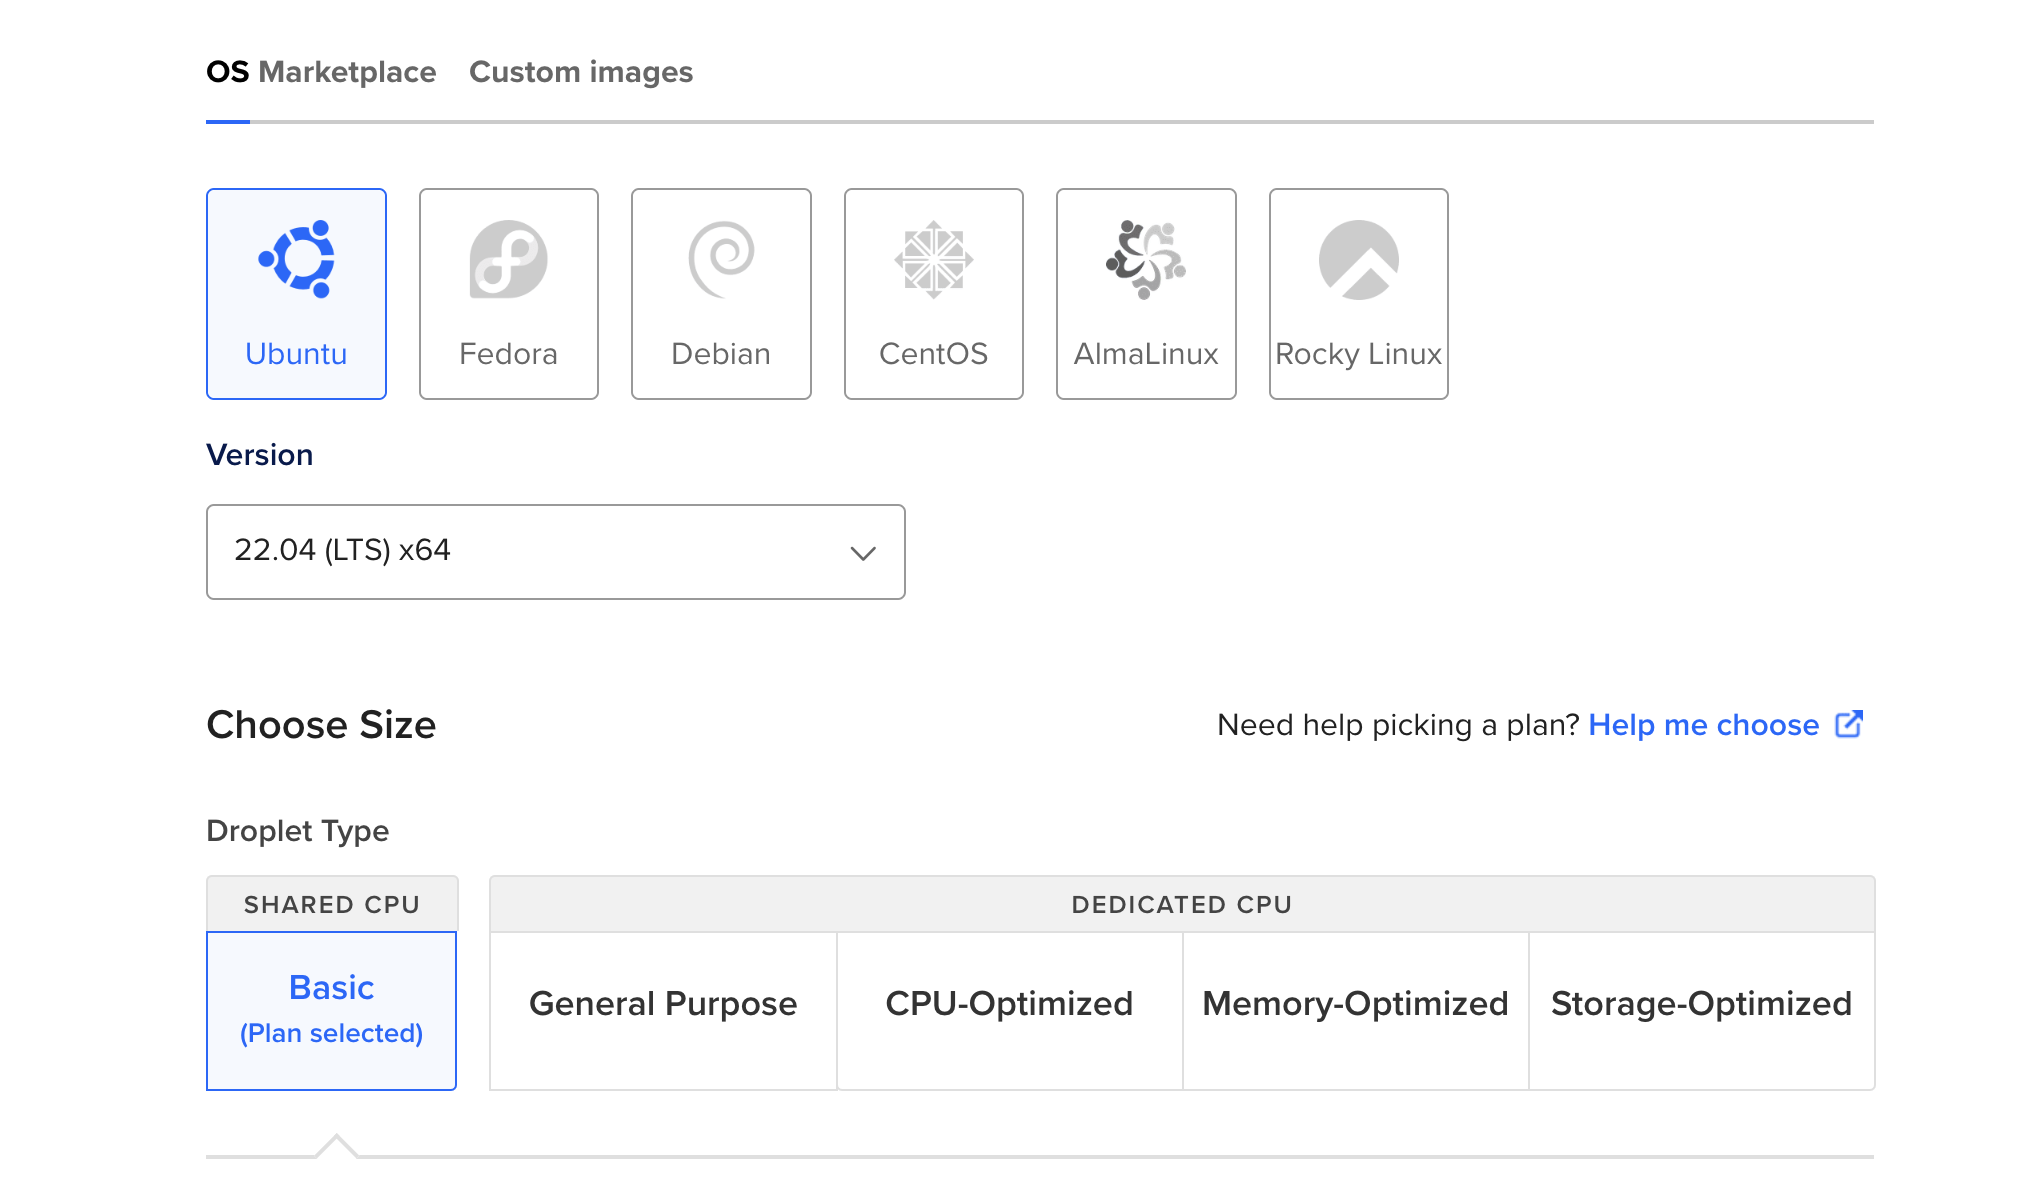2036x1196 pixels.
Task: Open the Help me choose link
Action: coord(1704,725)
